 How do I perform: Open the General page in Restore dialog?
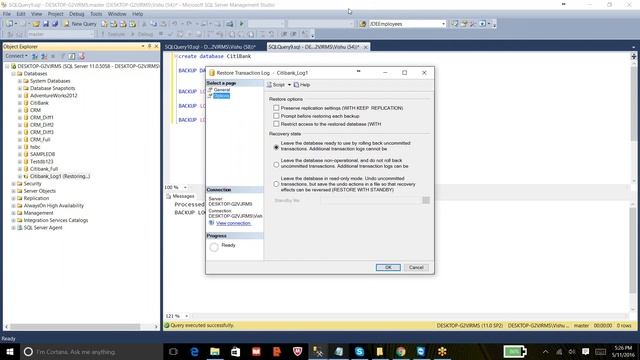point(222,89)
